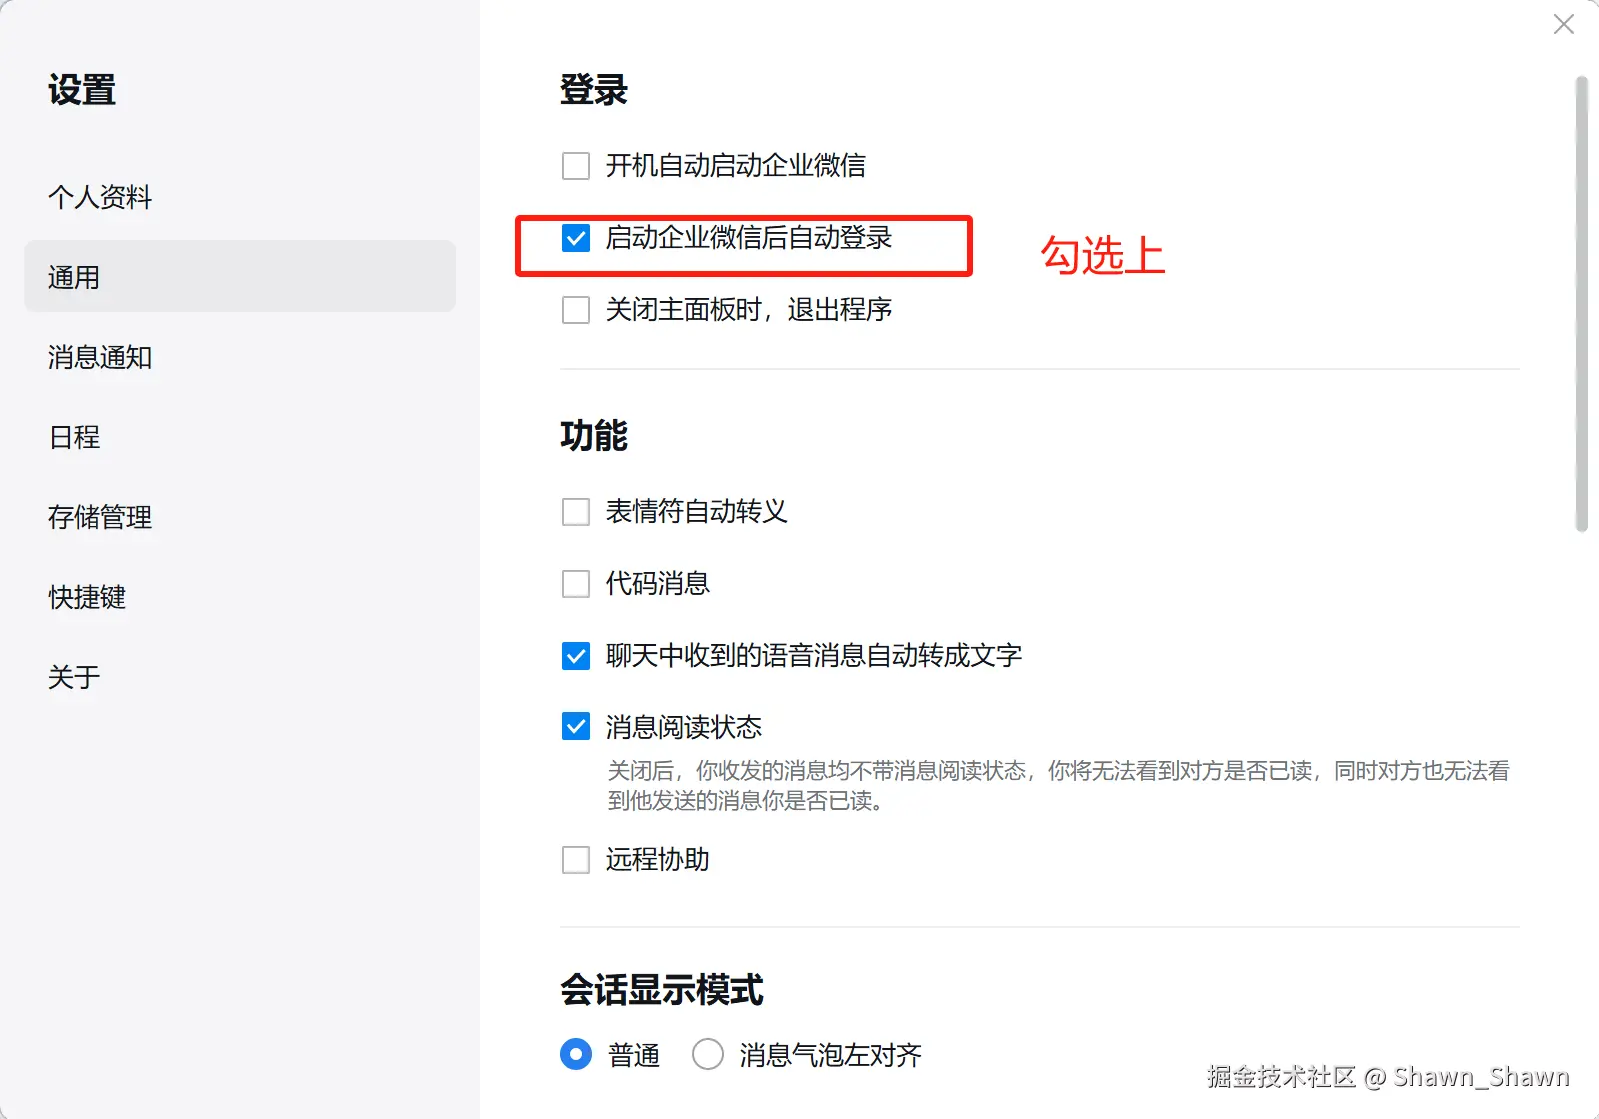
Task: Select the 通用 settings section
Action: point(240,276)
